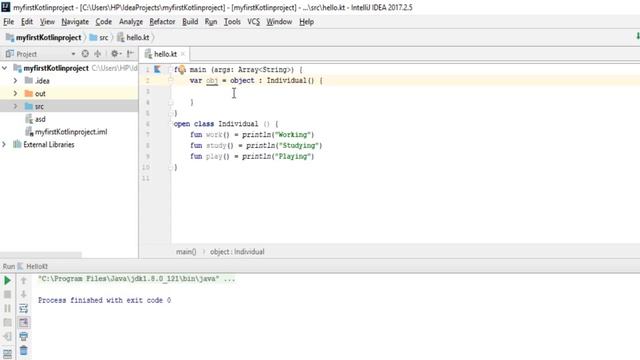Click the Exit icon in Run panel
640x360 pixels.
[x=7, y=336]
